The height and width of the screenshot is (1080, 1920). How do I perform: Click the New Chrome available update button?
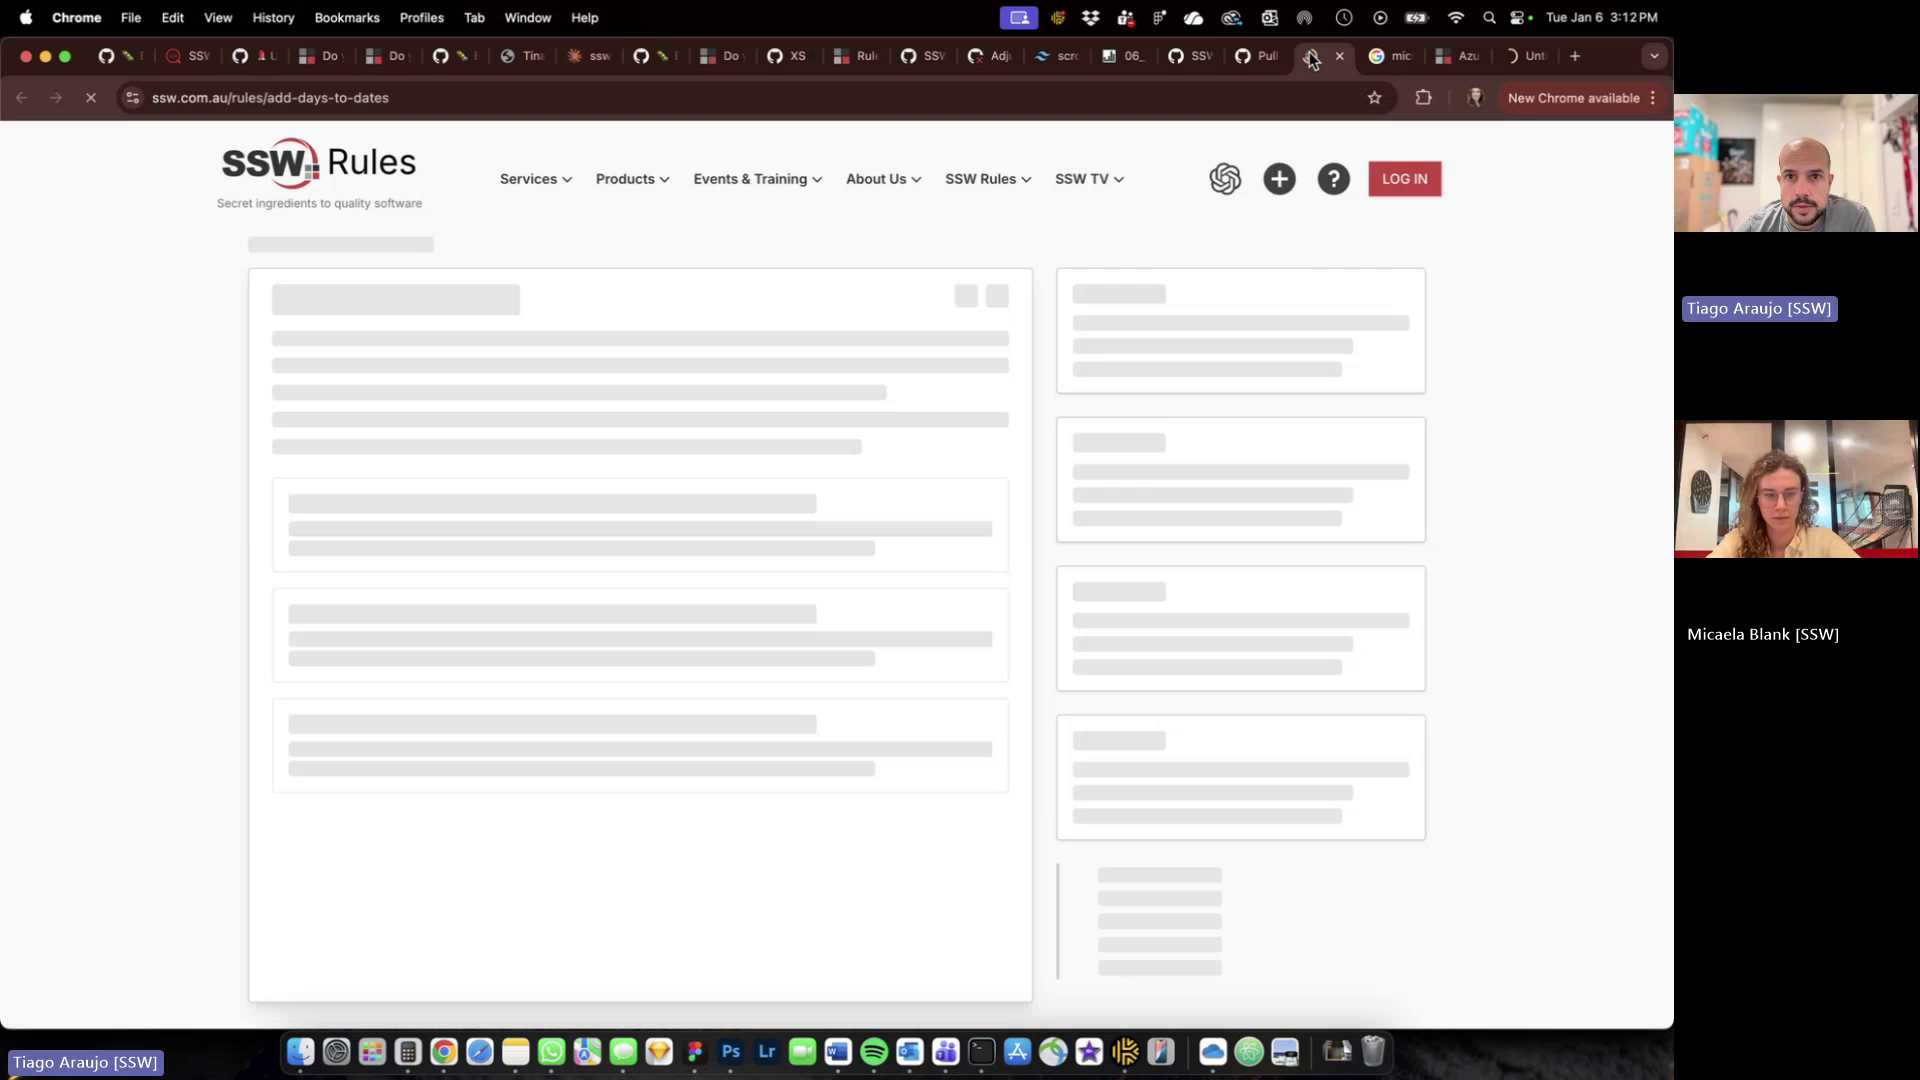pos(1573,97)
